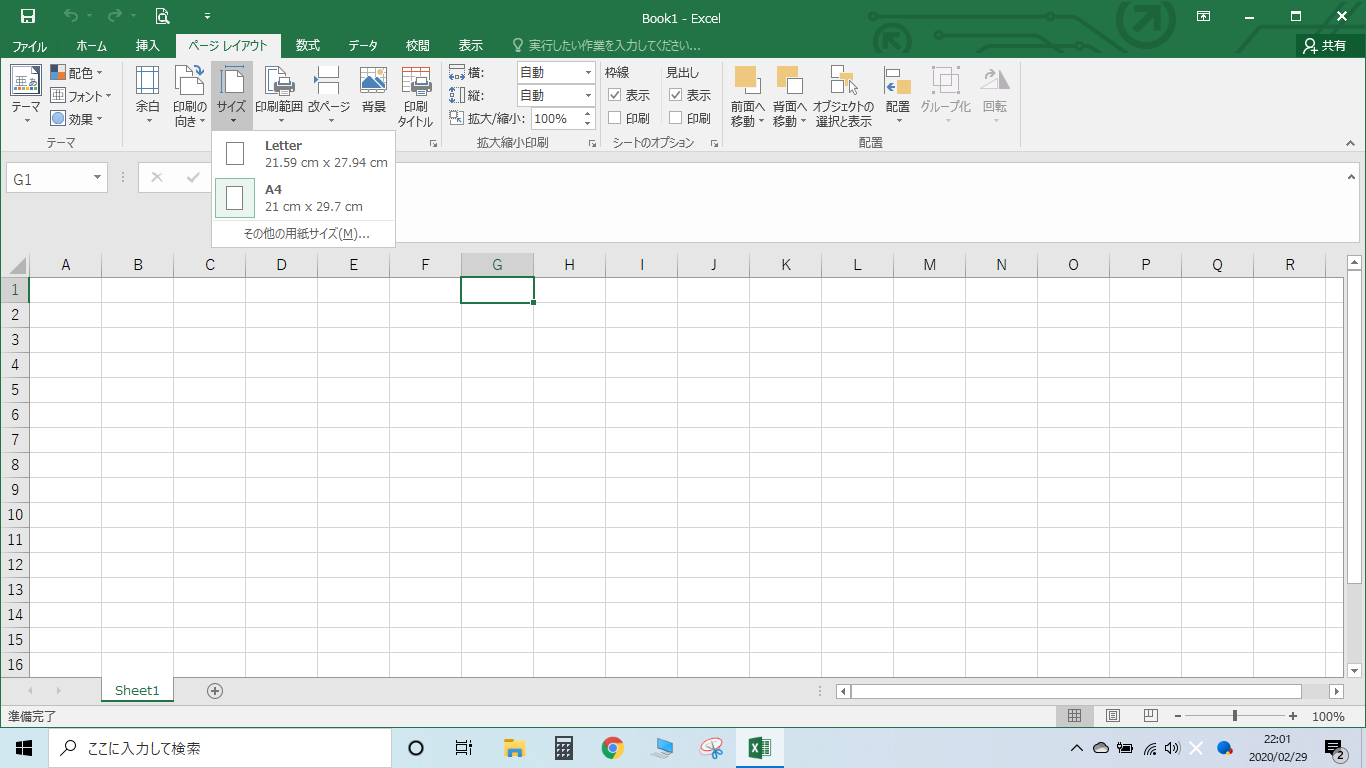Switch to the 挿入 tab
Image resolution: width=1366 pixels, height=768 pixels.
point(148,46)
